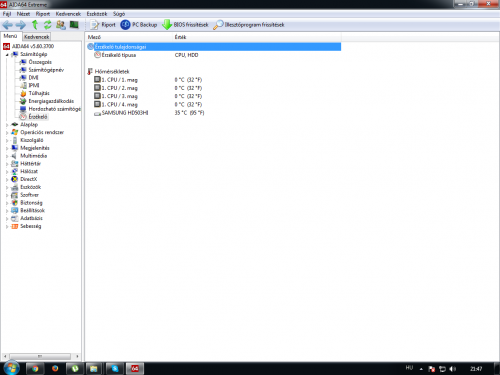Click BIOS frissítések green arrow button
500x375 pixels.
pos(185,25)
